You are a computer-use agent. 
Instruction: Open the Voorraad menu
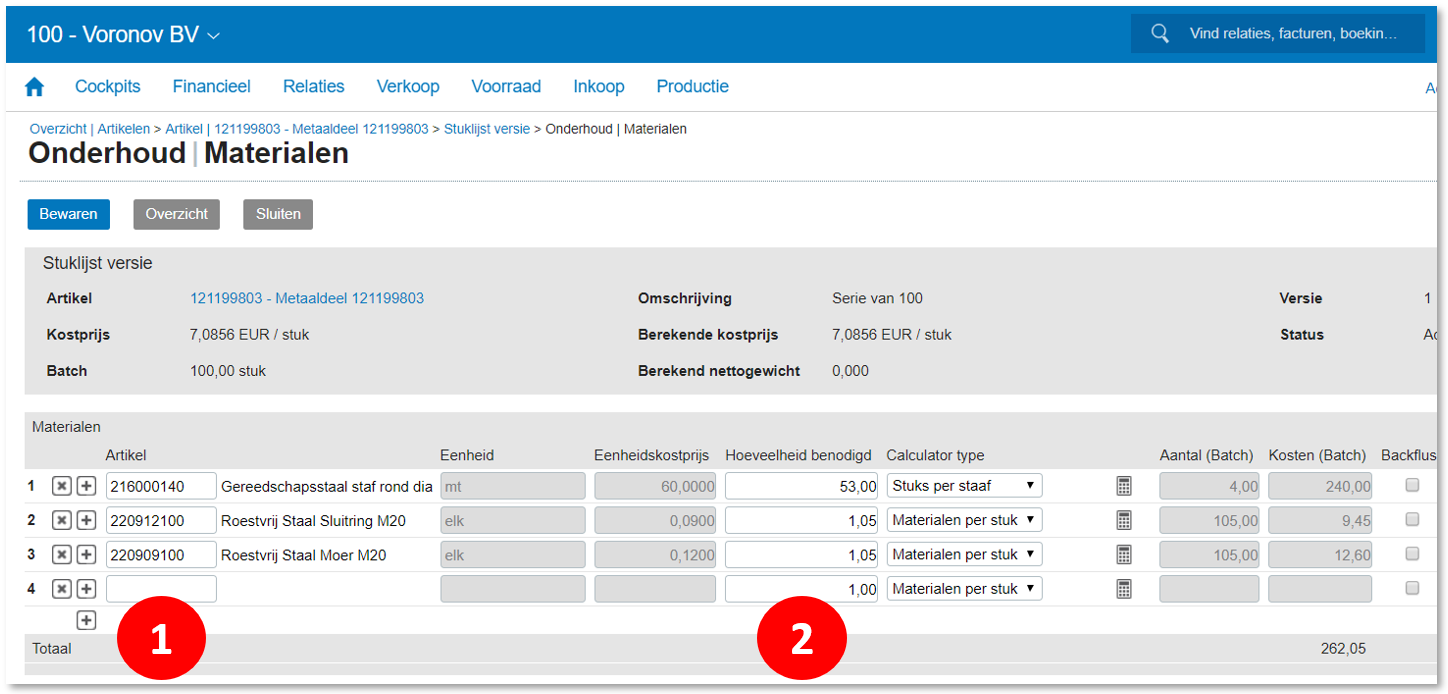pos(506,87)
